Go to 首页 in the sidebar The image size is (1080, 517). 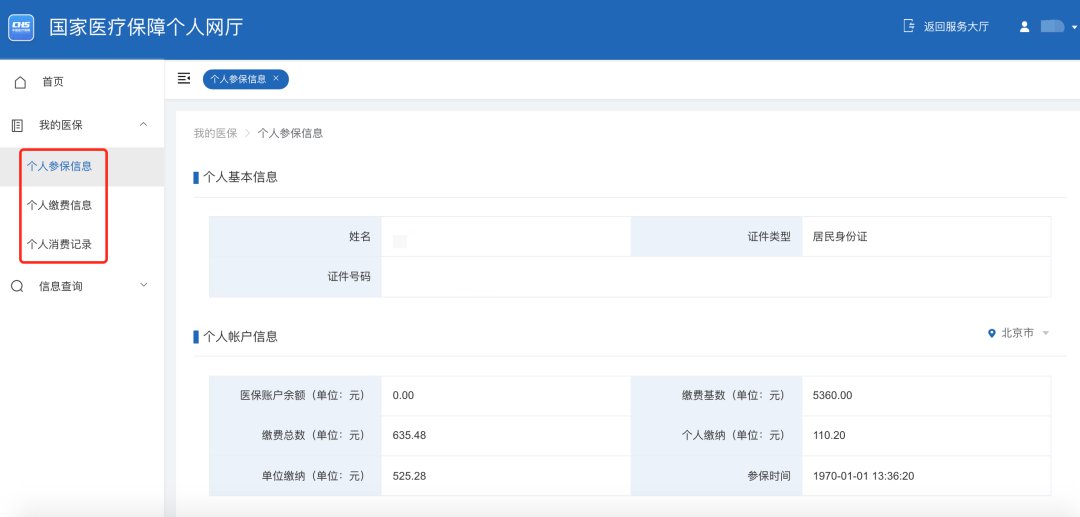pos(52,82)
